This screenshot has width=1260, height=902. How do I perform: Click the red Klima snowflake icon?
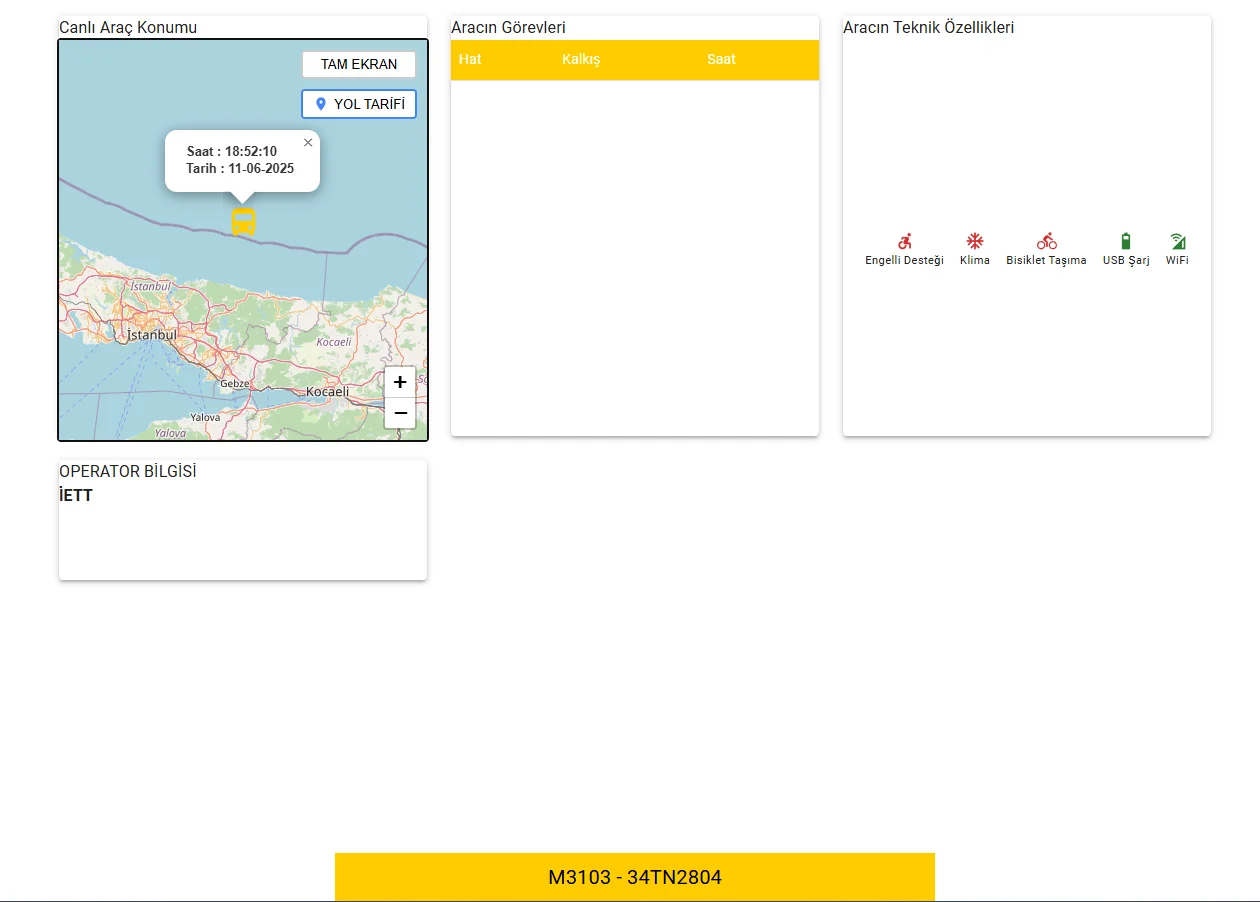point(974,241)
